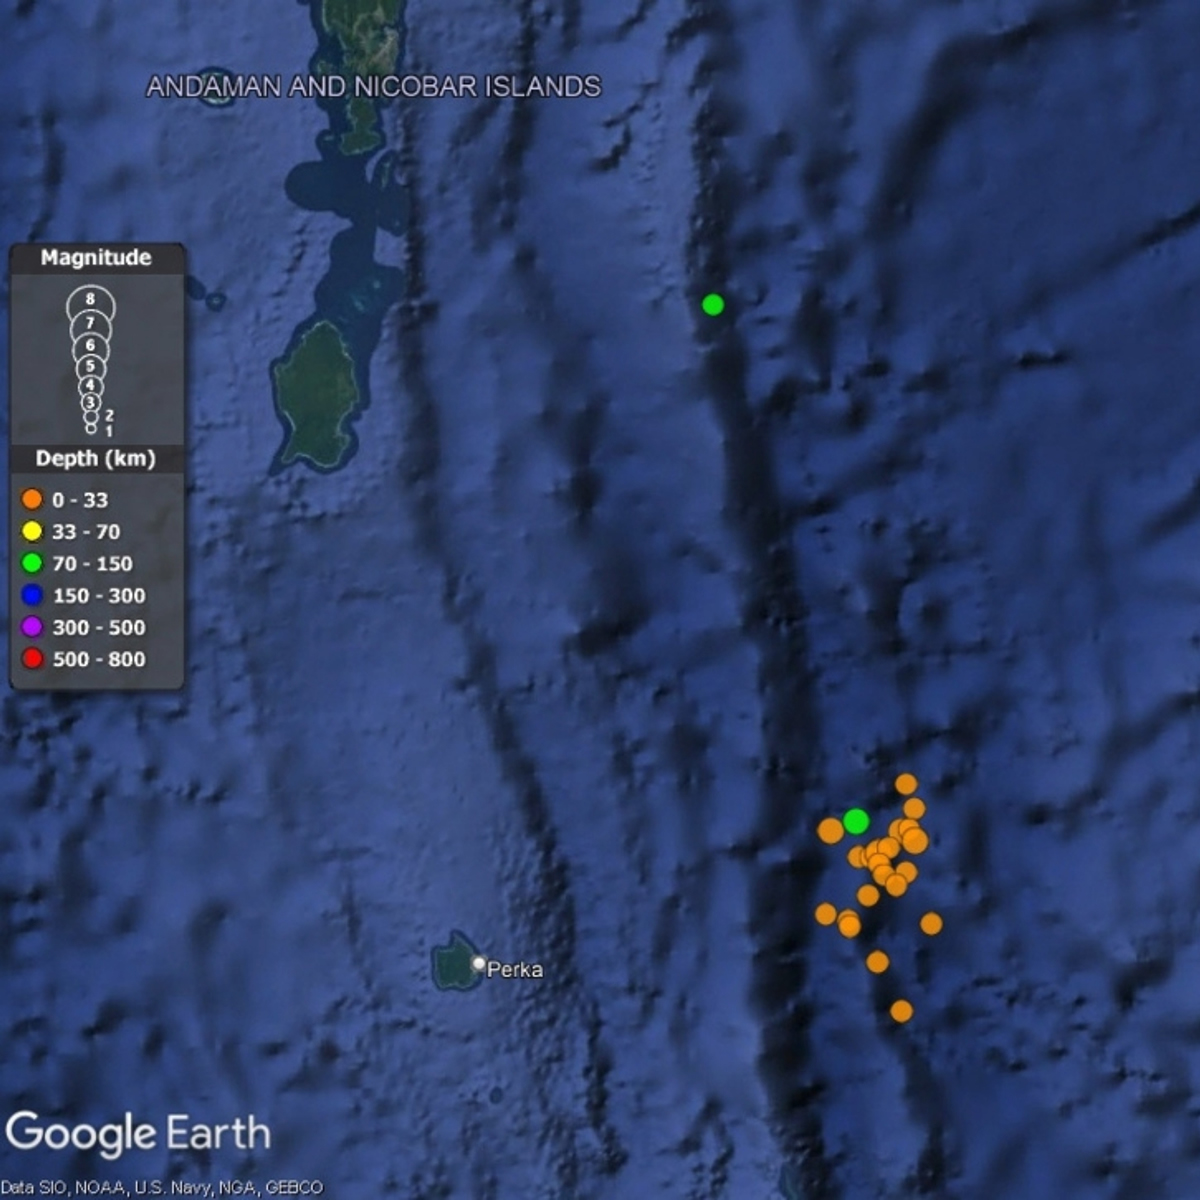Click the large orange marker left of the green one
This screenshot has width=1200, height=1200.
830,830
